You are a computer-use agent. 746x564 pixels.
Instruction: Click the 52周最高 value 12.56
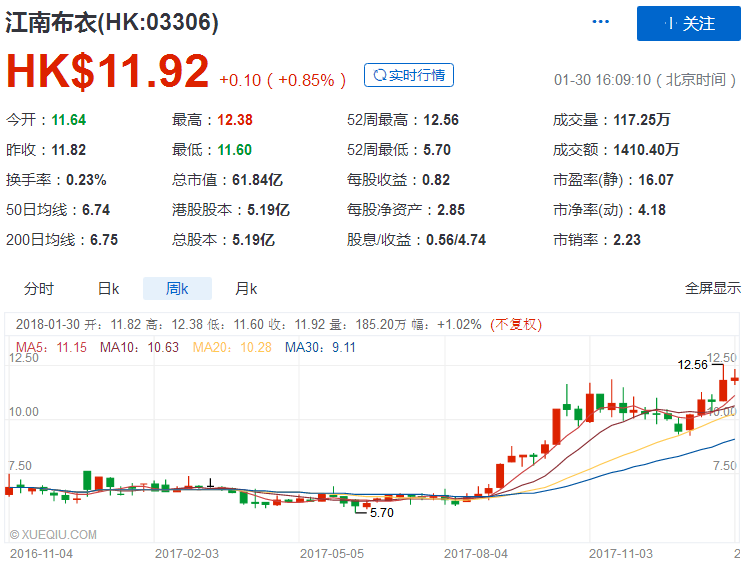pos(441,120)
